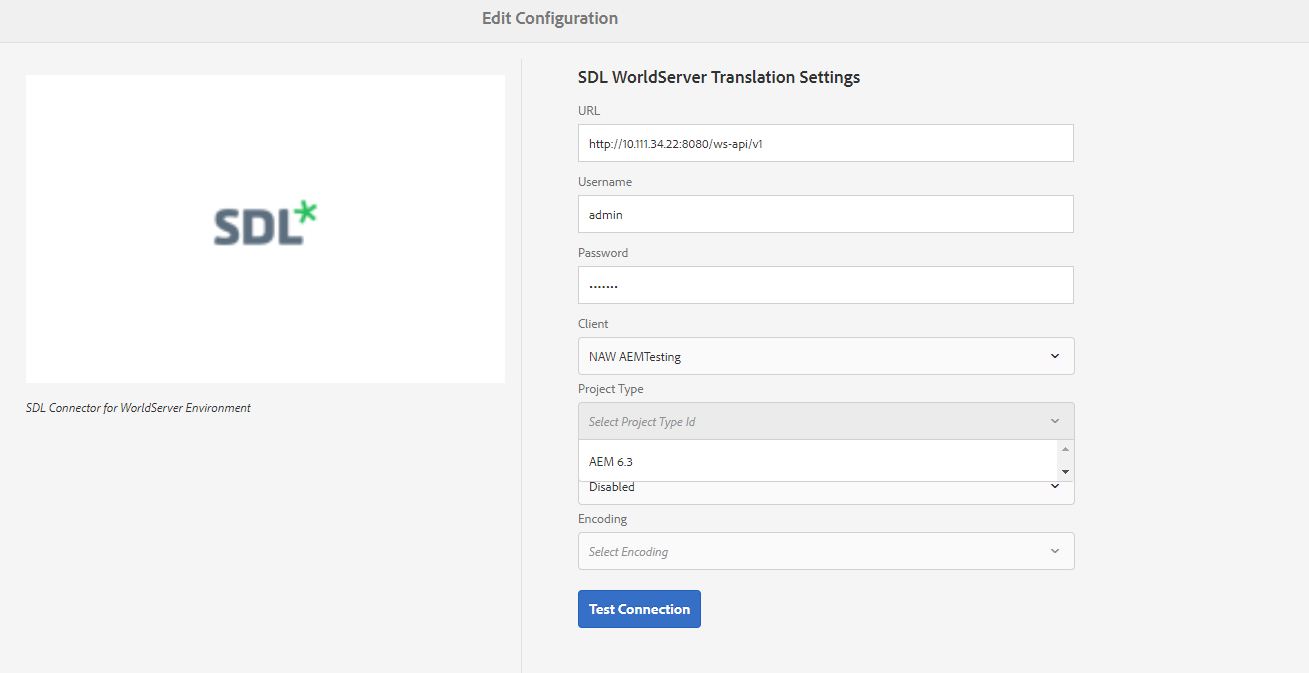Open the Select Encoding dropdown
The height and width of the screenshot is (673, 1309).
click(x=826, y=551)
